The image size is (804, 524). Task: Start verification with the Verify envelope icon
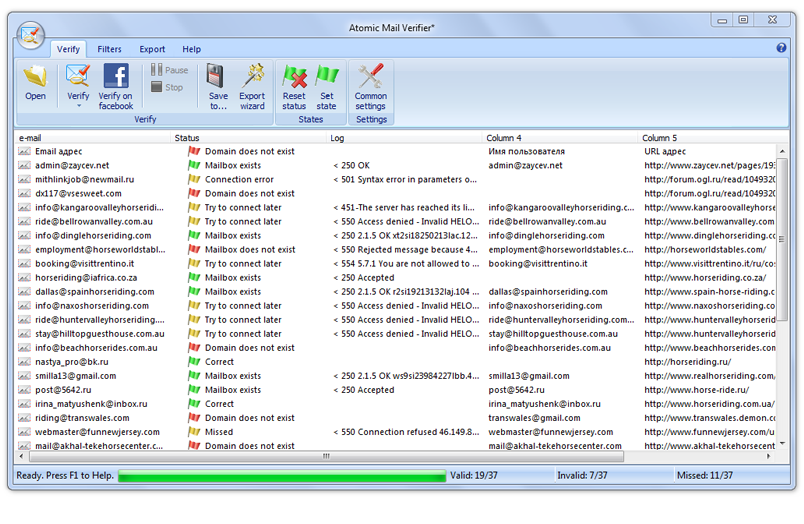(x=78, y=76)
